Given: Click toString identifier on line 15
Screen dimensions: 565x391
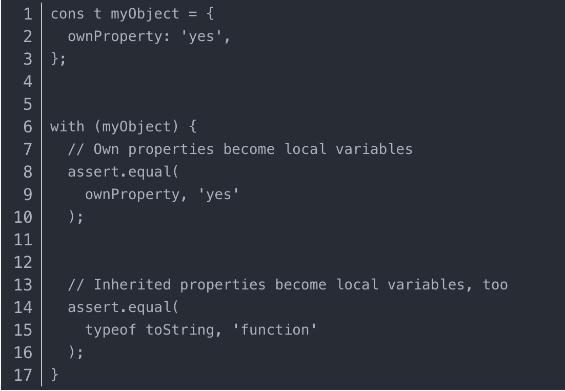Looking at the screenshot, I should pos(180,330).
